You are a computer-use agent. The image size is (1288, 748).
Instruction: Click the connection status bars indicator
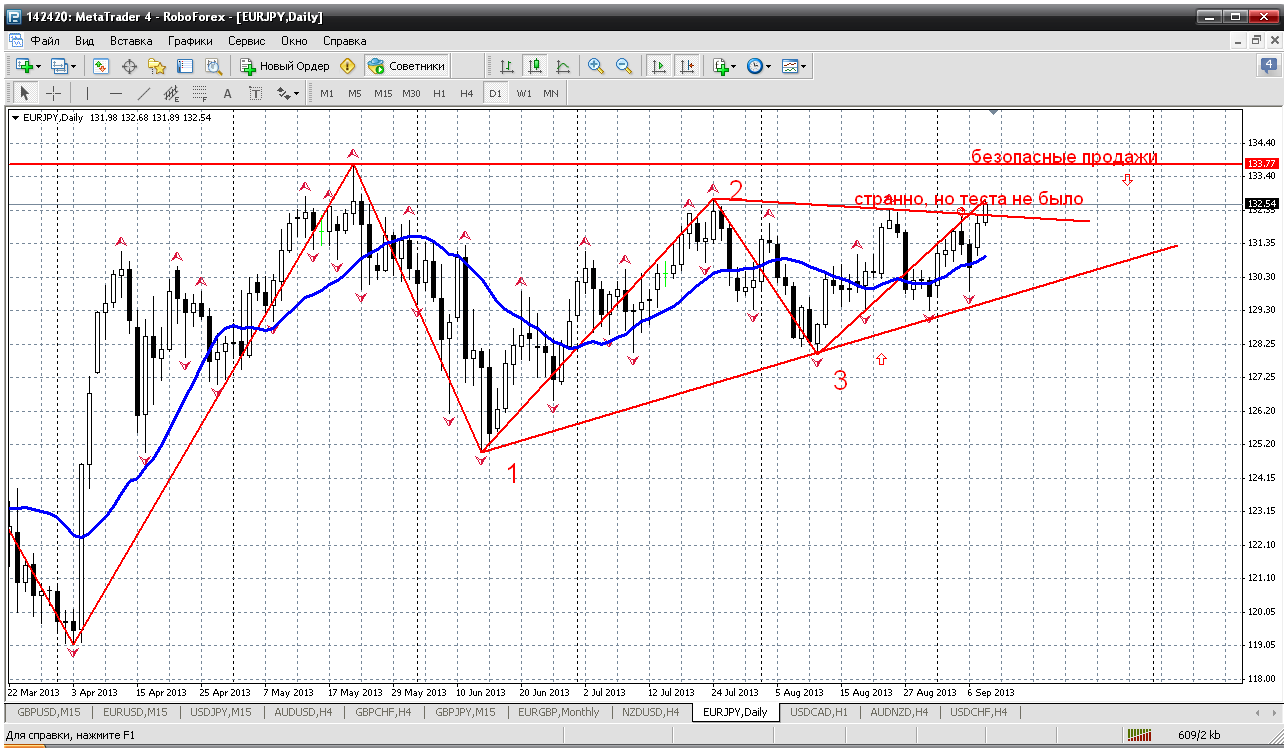[x=1139, y=735]
